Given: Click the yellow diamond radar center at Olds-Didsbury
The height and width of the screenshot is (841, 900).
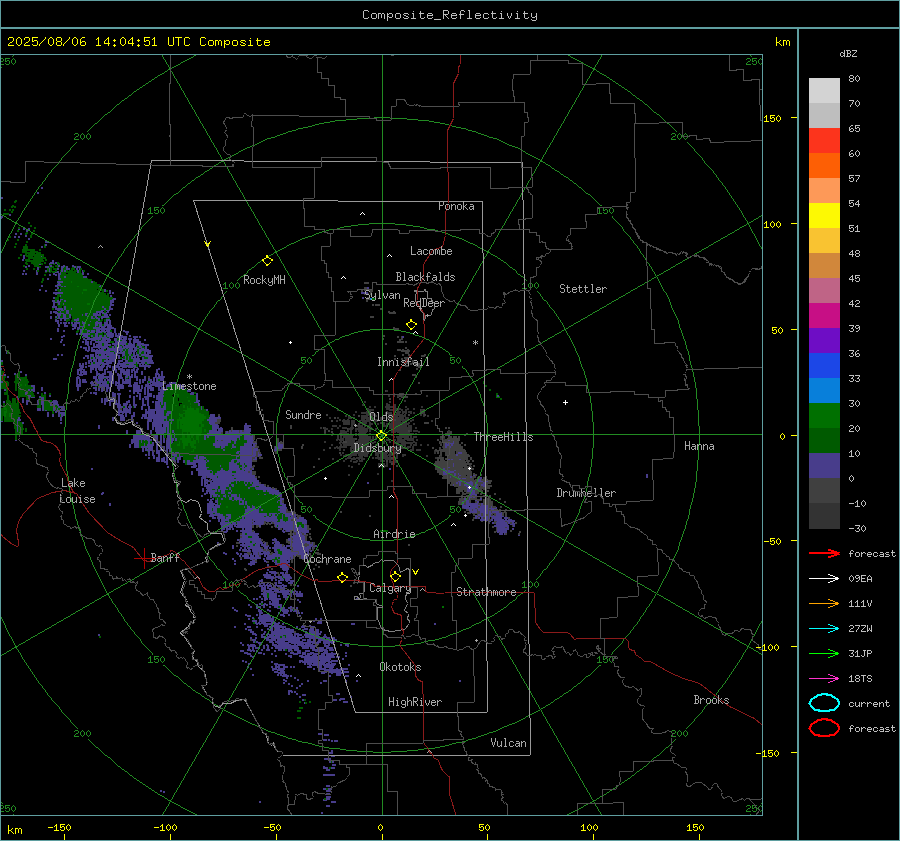Looking at the screenshot, I should pyautogui.click(x=381, y=436).
